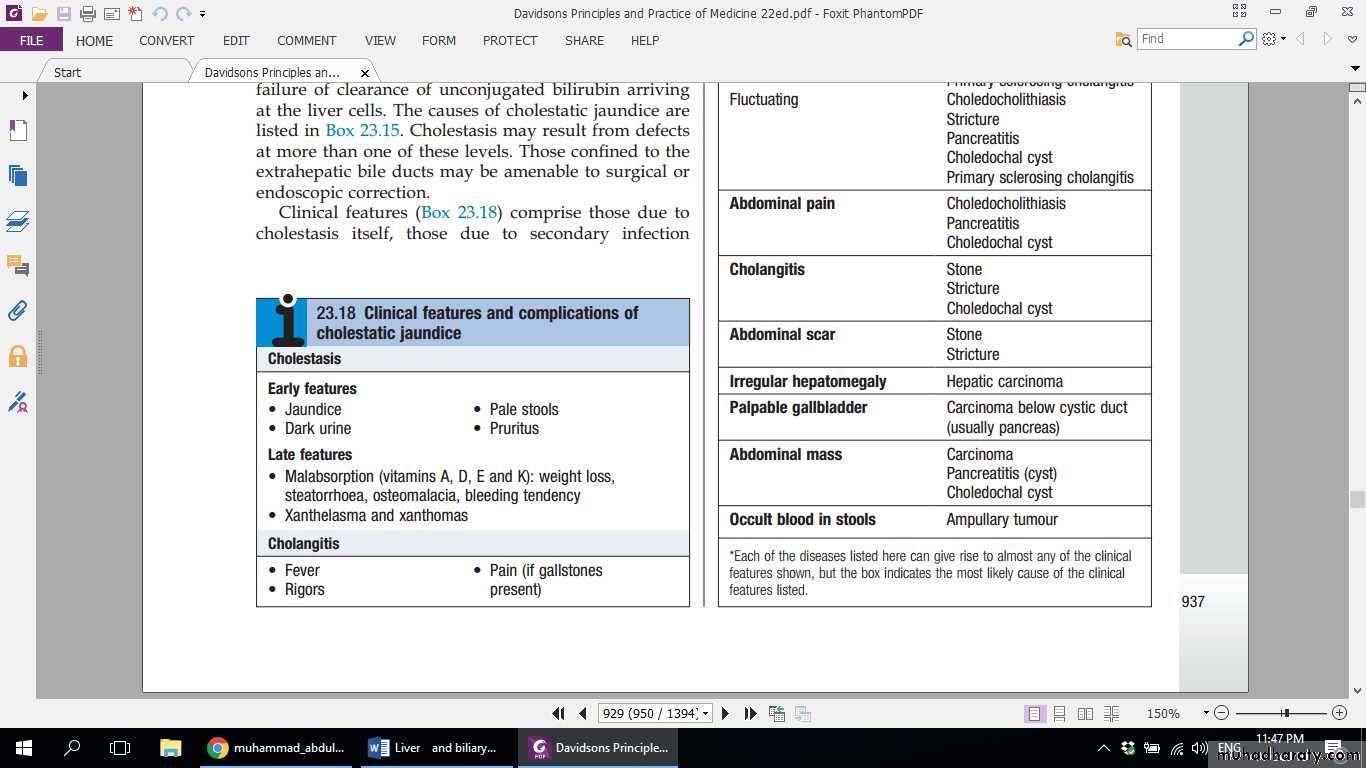The width and height of the screenshot is (1366, 768).
Task: Open the Comments panel in sidebar
Action: click(17, 266)
